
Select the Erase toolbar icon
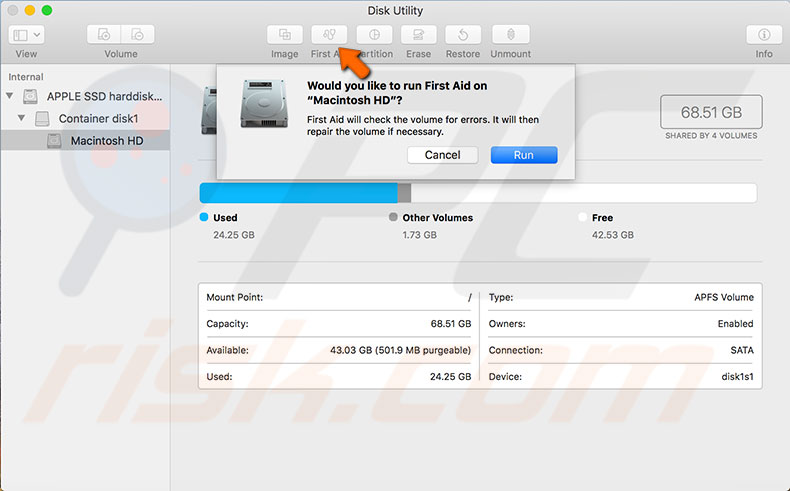[418, 34]
